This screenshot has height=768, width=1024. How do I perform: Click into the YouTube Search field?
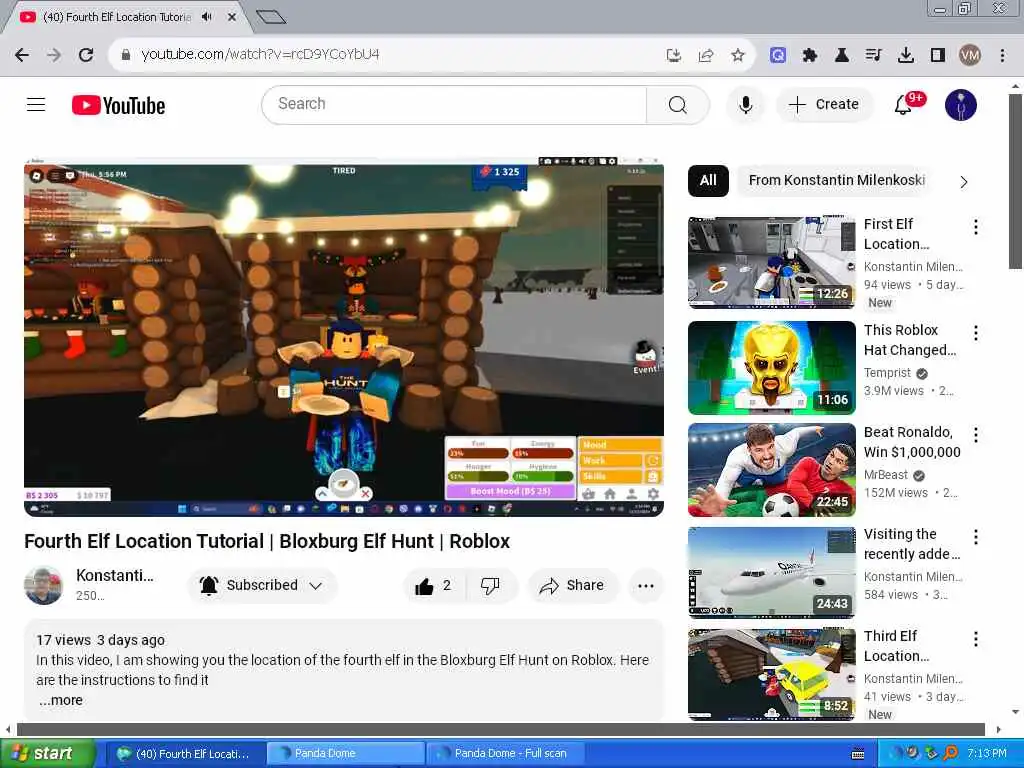coord(454,104)
